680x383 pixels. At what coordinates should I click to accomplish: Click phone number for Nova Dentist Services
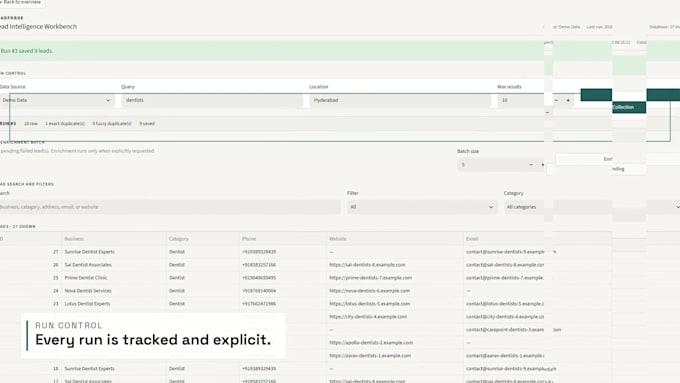(x=259, y=291)
